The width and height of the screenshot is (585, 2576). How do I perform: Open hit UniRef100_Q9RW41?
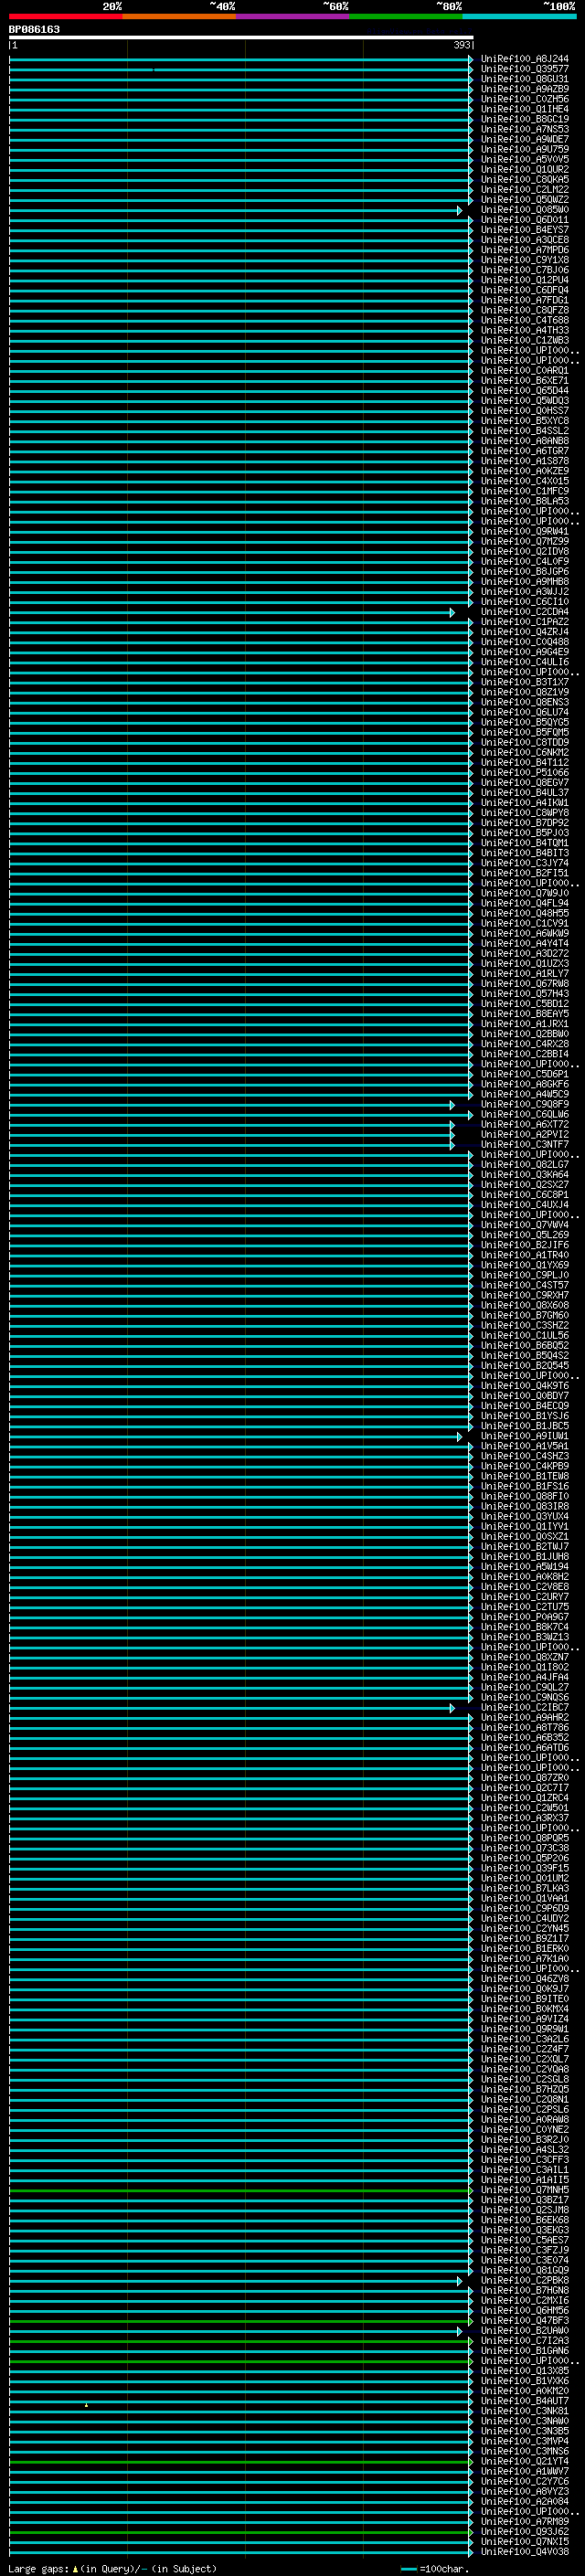525,532
